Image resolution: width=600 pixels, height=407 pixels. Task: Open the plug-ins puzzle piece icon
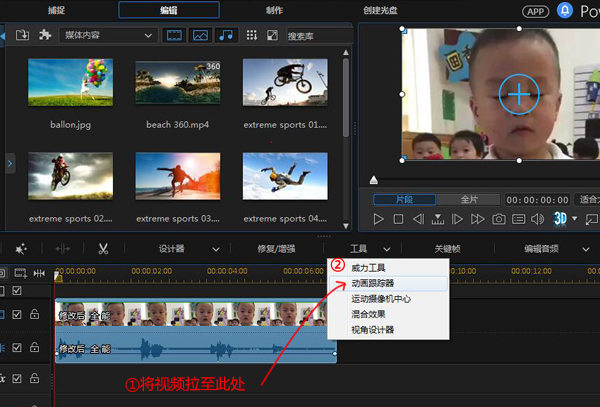click(x=45, y=35)
